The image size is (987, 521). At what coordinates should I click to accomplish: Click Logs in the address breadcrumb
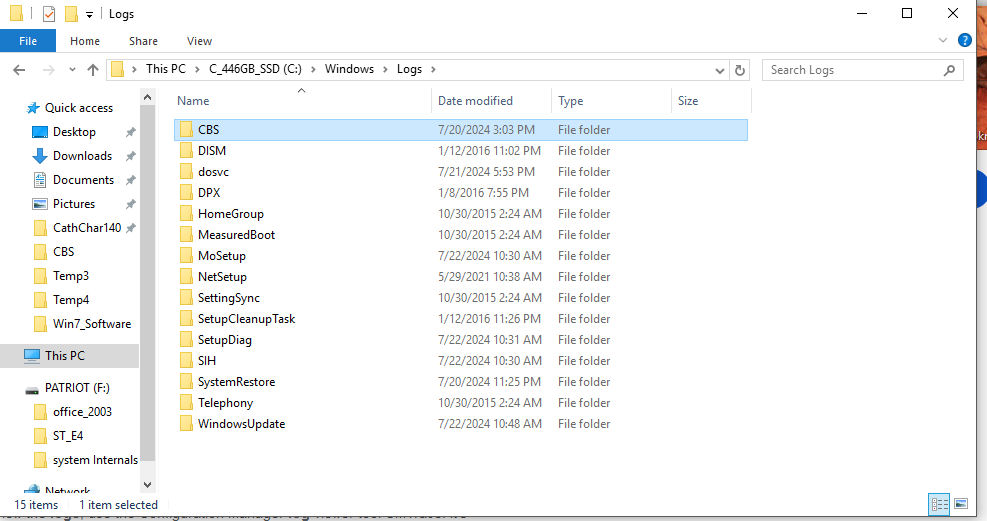pos(409,69)
